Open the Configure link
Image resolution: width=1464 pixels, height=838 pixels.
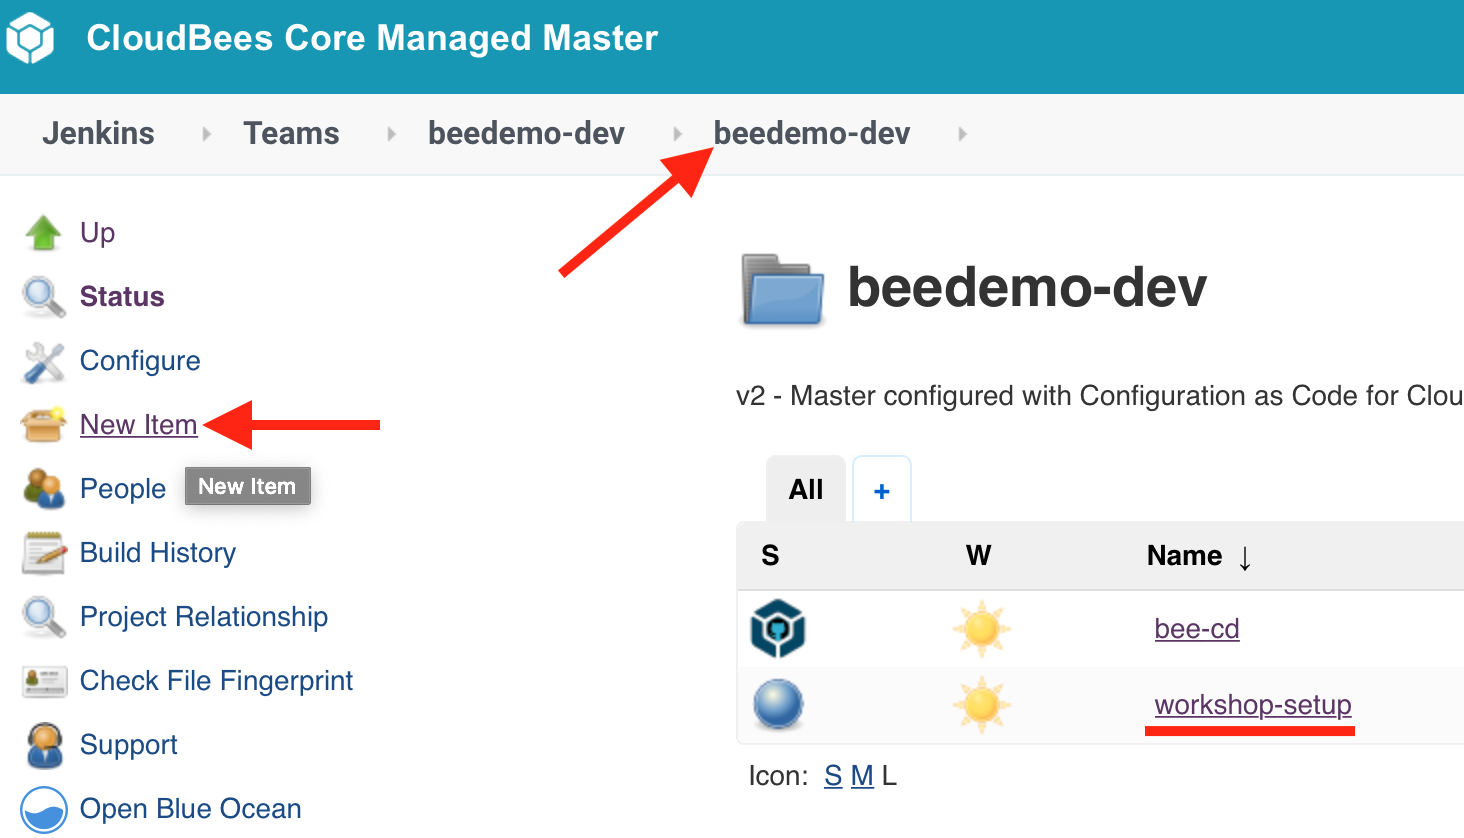pyautogui.click(x=140, y=361)
